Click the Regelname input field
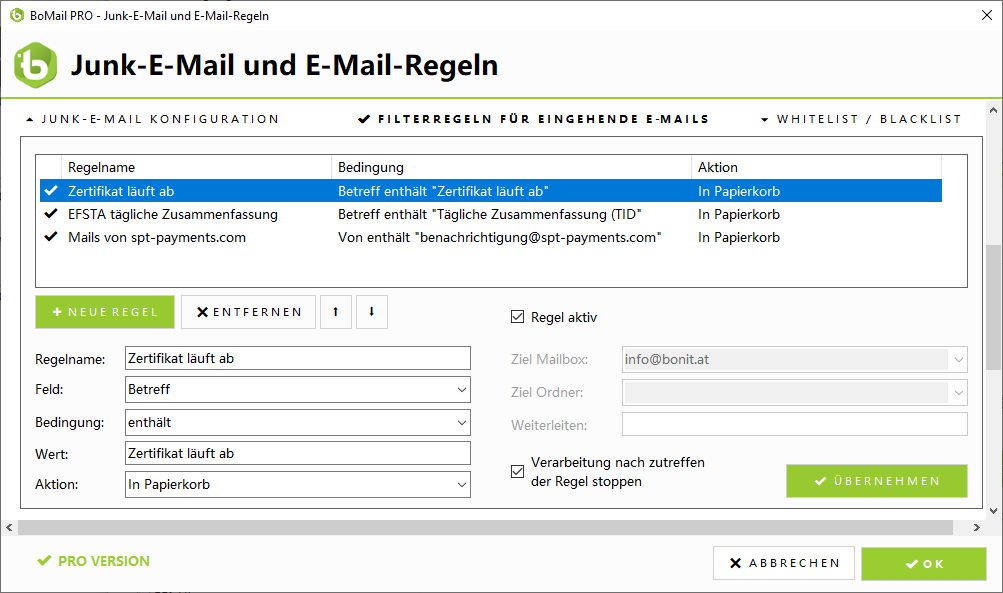 [x=297, y=358]
